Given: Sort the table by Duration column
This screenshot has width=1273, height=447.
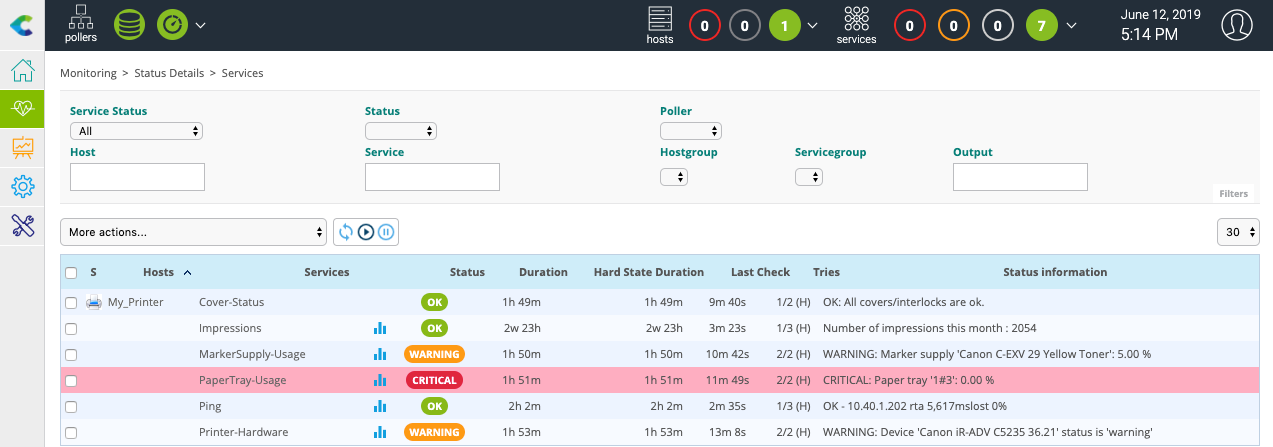Looking at the screenshot, I should click(543, 272).
